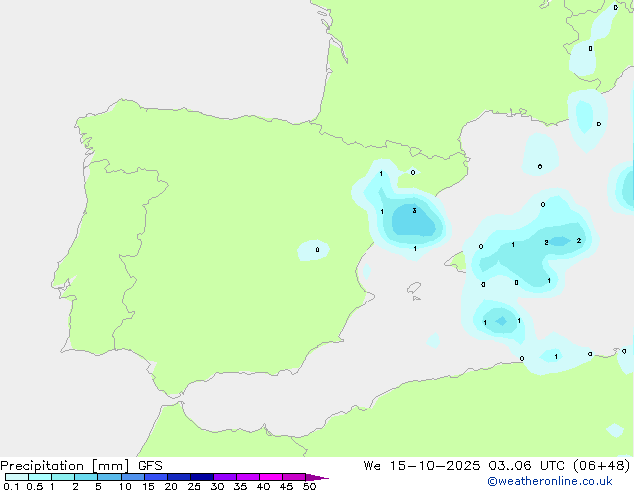This screenshot has width=634, height=490.
Task: Click the '20' legend scale label
Action: point(171,486)
